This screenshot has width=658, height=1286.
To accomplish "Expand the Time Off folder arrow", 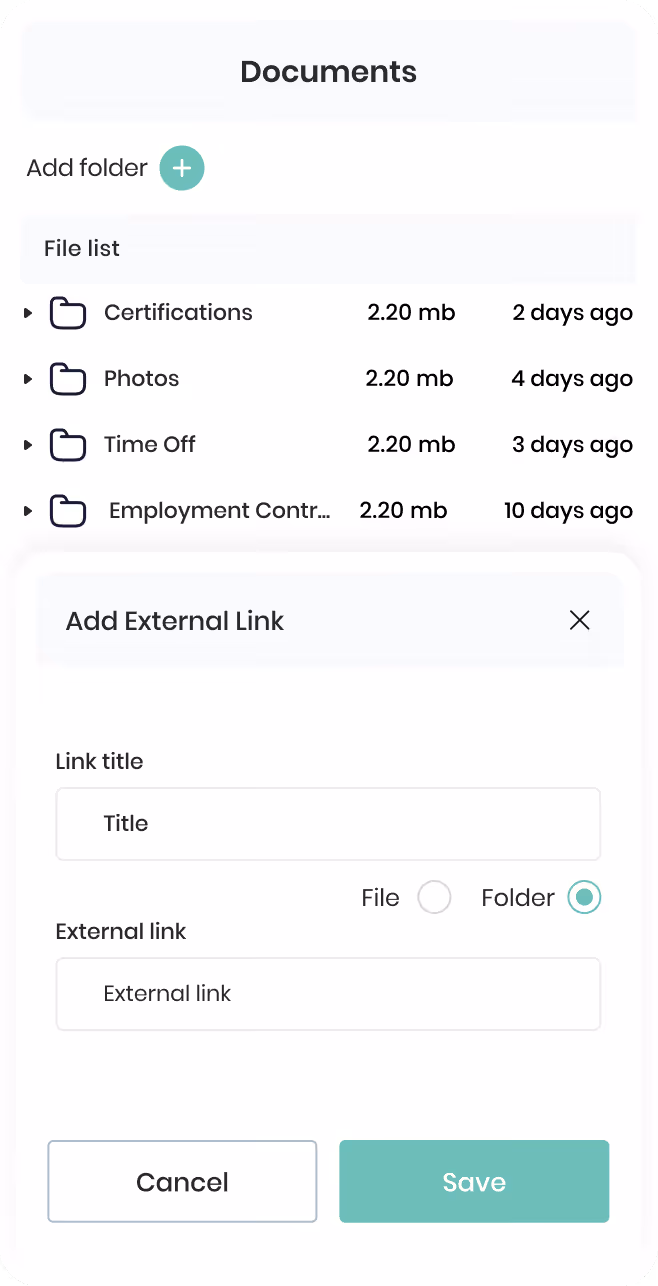I will [28, 445].
